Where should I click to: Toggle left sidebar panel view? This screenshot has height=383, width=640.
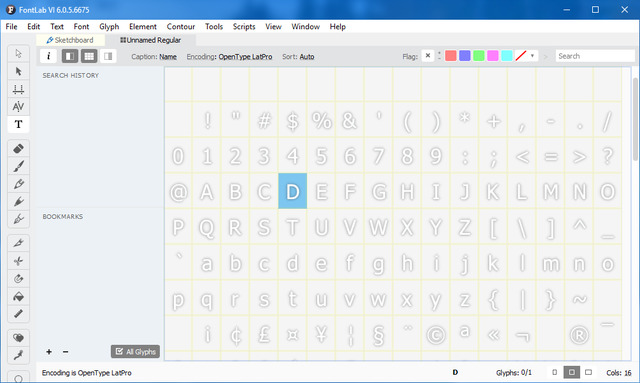click(x=70, y=56)
